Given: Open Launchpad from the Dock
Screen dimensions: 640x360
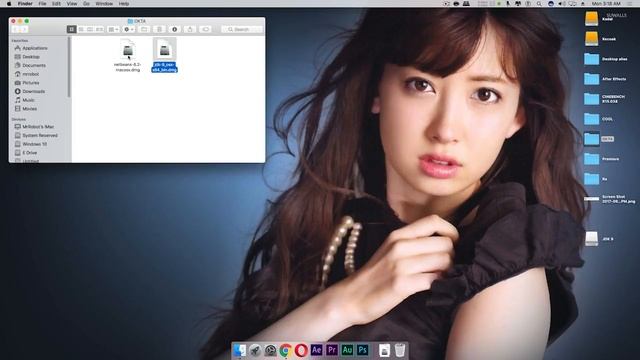Looking at the screenshot, I should pyautogui.click(x=255, y=350).
